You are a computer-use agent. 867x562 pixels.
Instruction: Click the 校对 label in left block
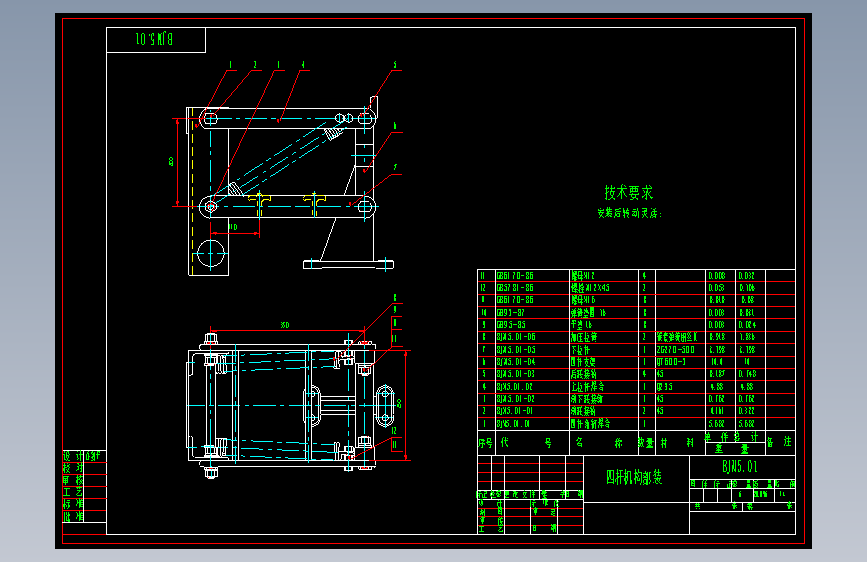click(73, 468)
